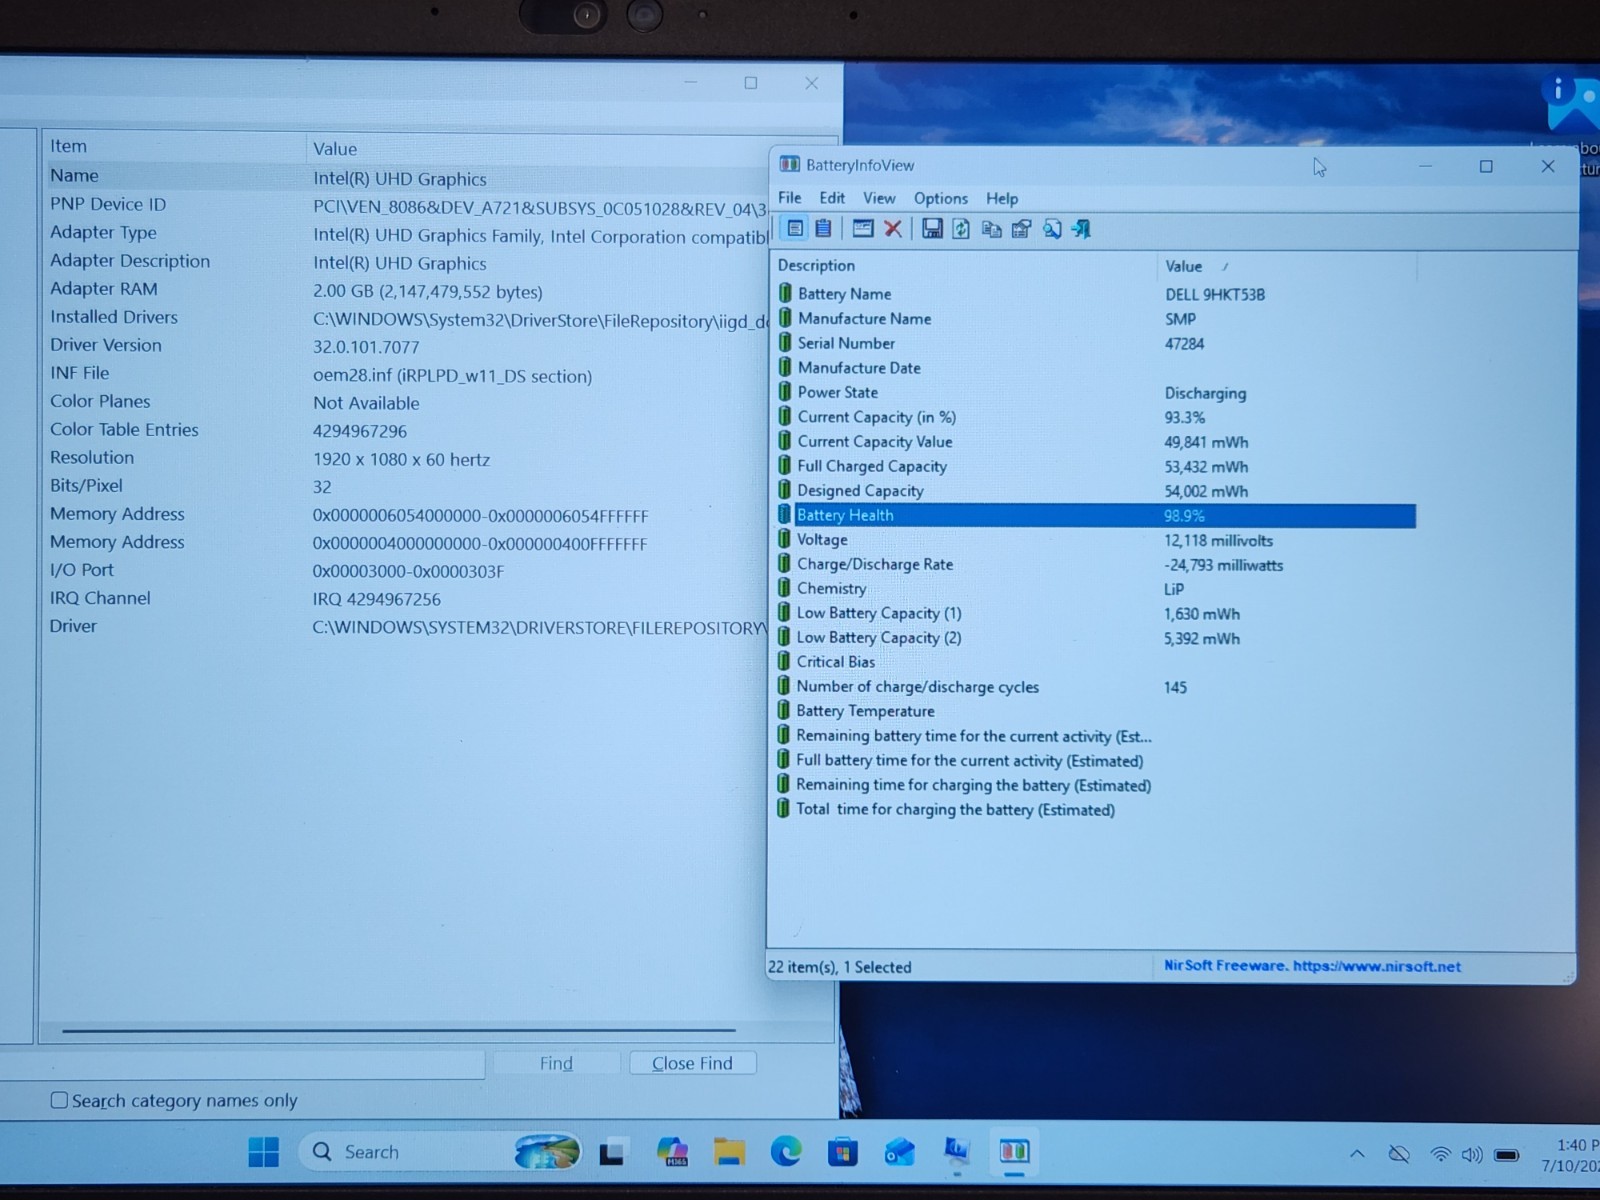Select the Serial Number row

(x=1095, y=343)
